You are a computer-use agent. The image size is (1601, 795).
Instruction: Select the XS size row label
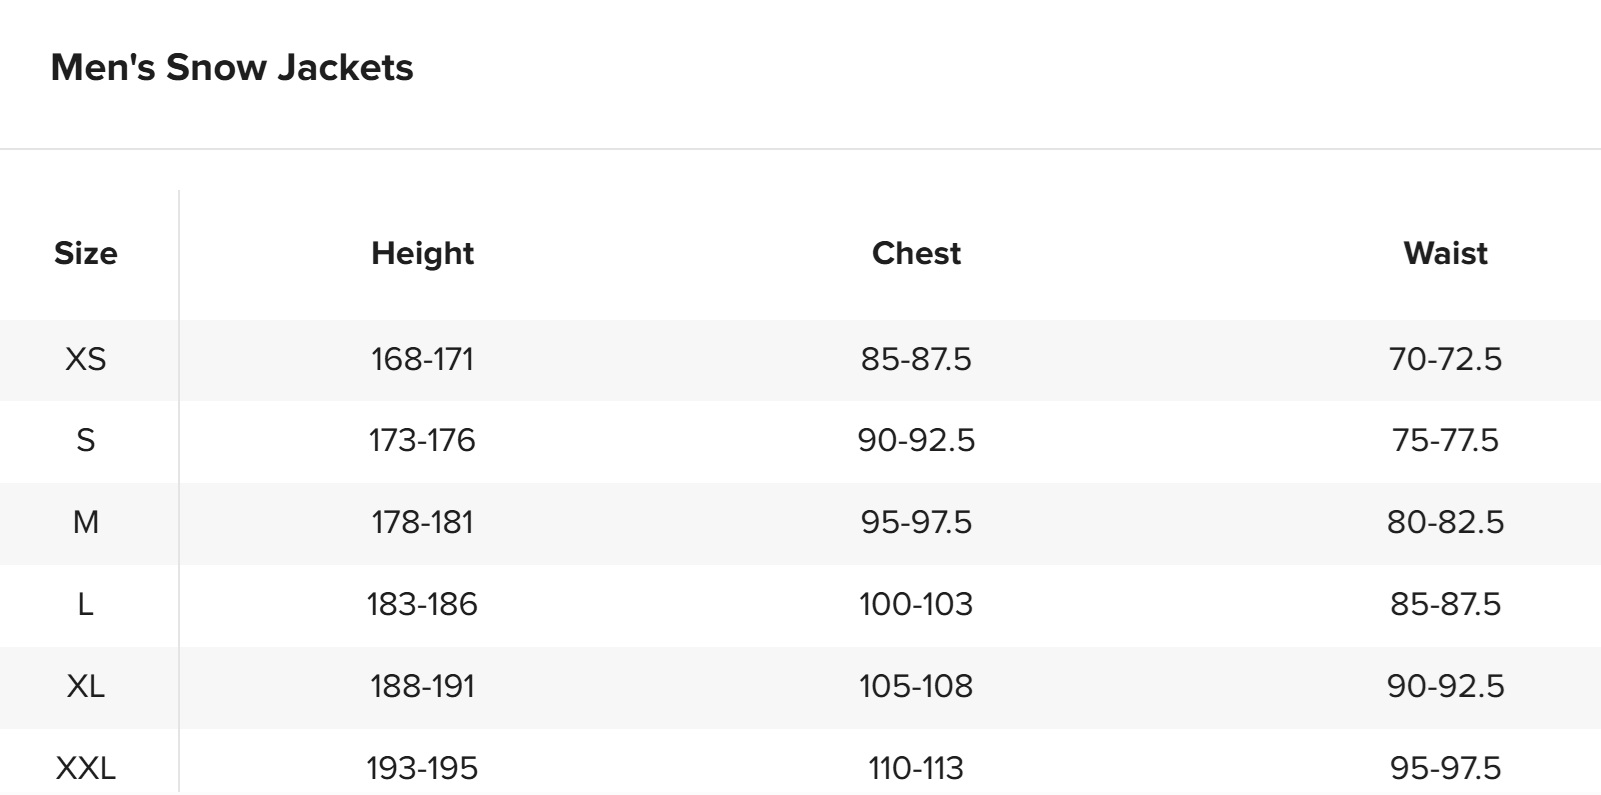pyautogui.click(x=86, y=359)
